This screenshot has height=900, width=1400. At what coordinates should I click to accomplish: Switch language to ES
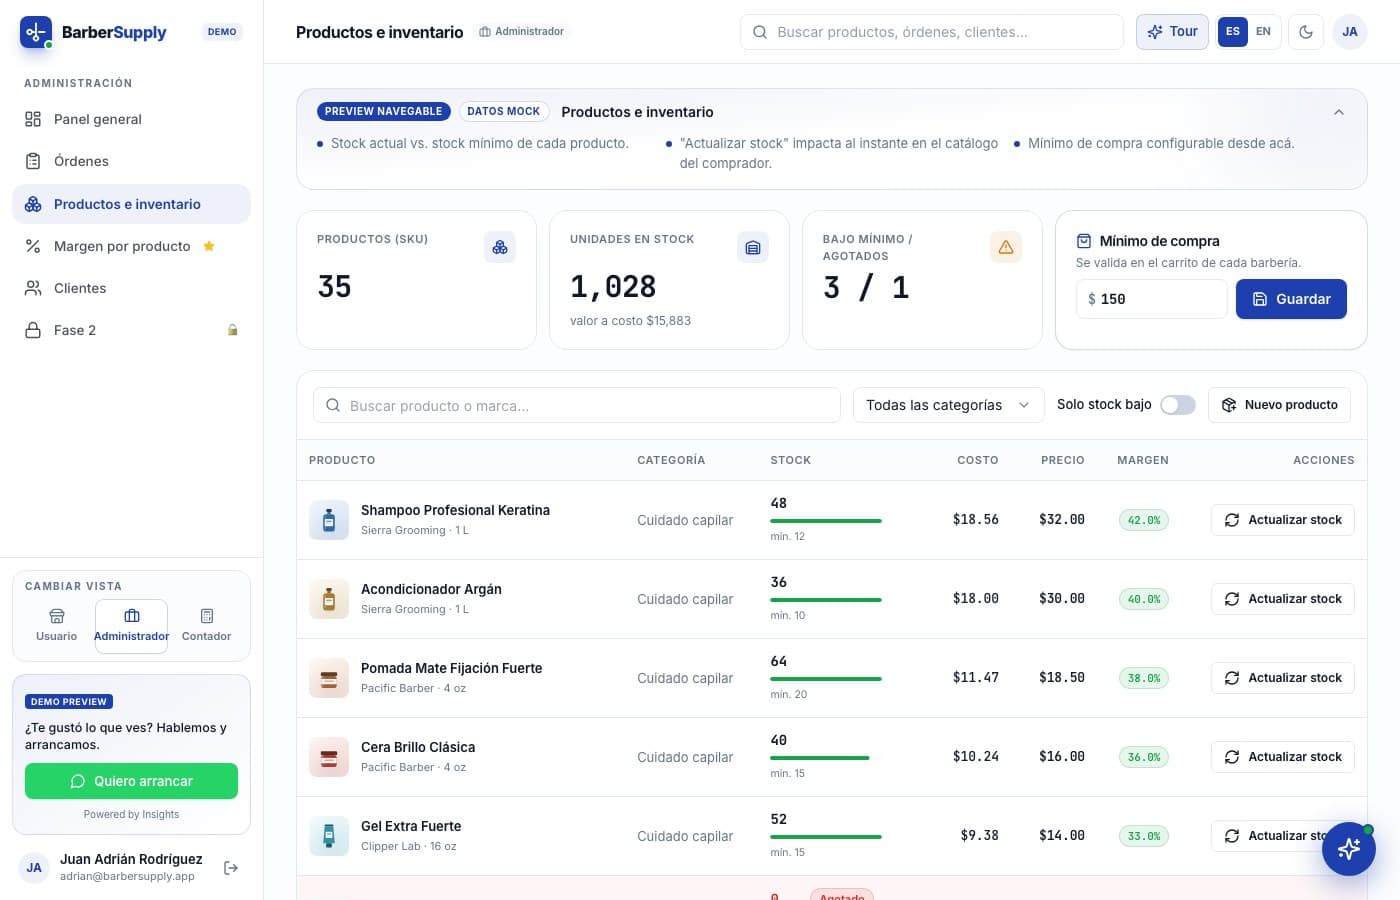point(1233,32)
